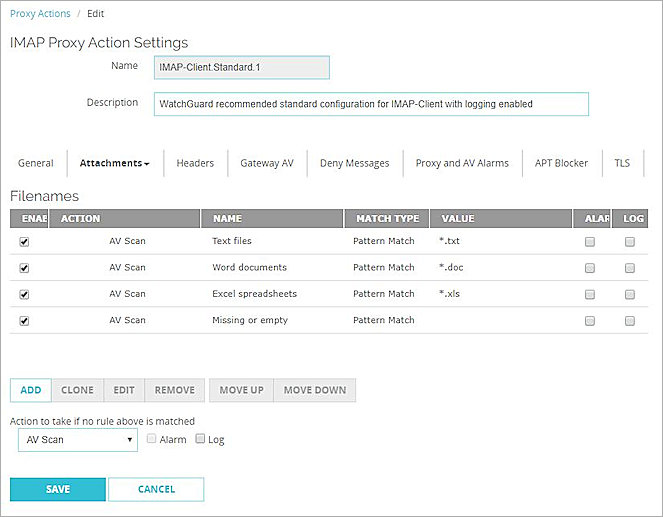Switch to the APT Blocker tab
Image resolution: width=663 pixels, height=517 pixels.
tap(562, 163)
